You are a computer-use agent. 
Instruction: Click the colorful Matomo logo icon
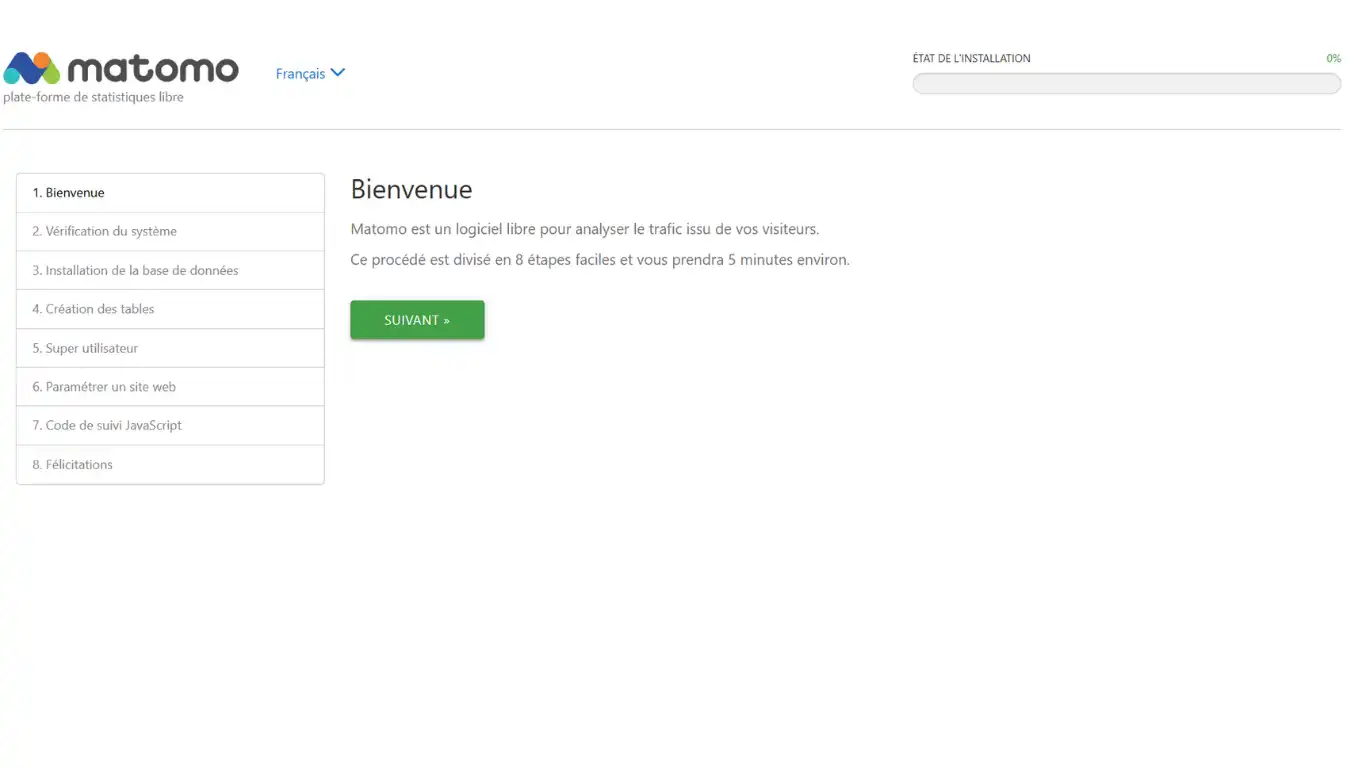(x=32, y=69)
